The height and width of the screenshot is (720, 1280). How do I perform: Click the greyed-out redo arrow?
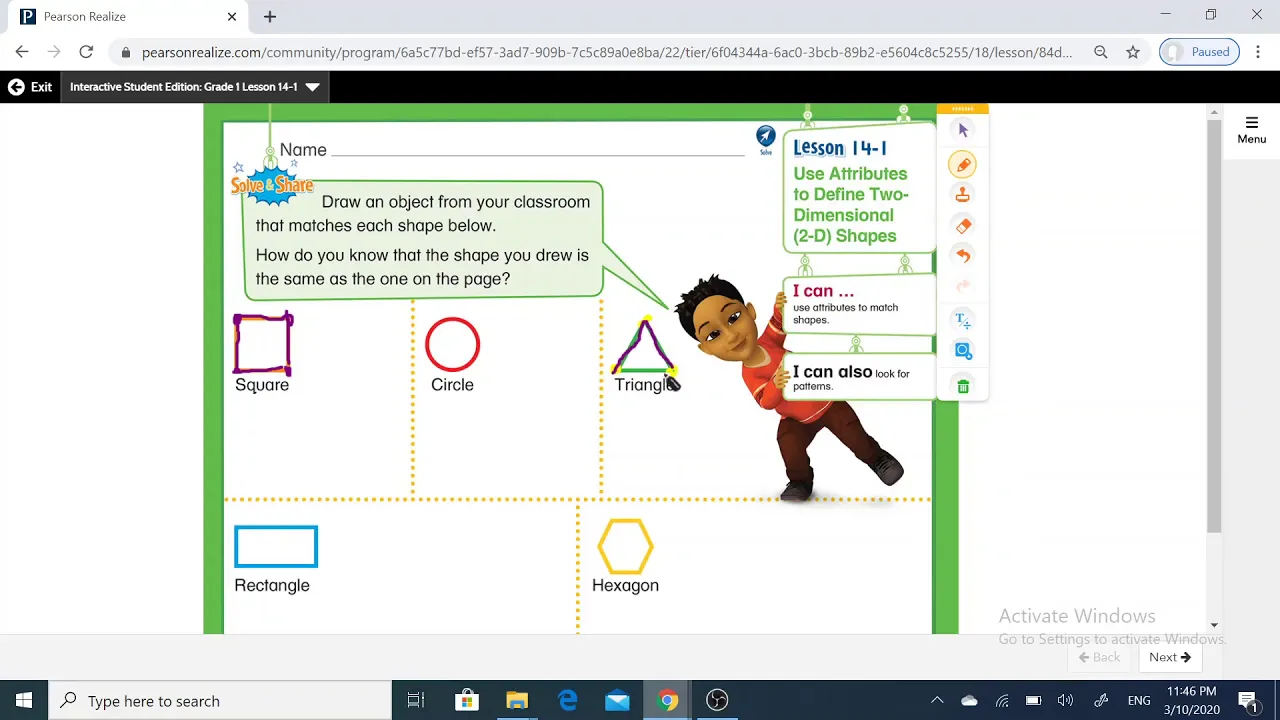963,286
